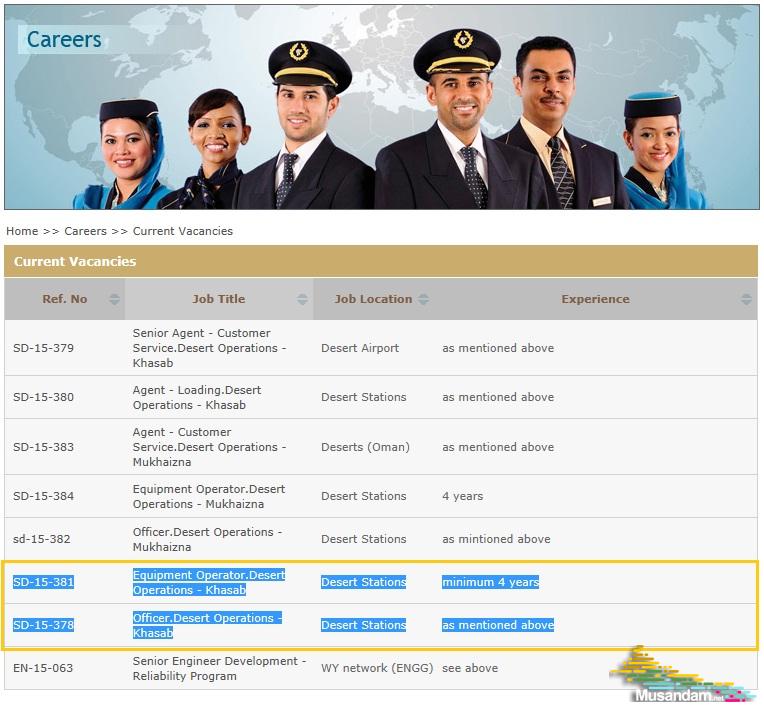Click the Job Title column header
Screen dimensions: 764x707
(x=219, y=299)
